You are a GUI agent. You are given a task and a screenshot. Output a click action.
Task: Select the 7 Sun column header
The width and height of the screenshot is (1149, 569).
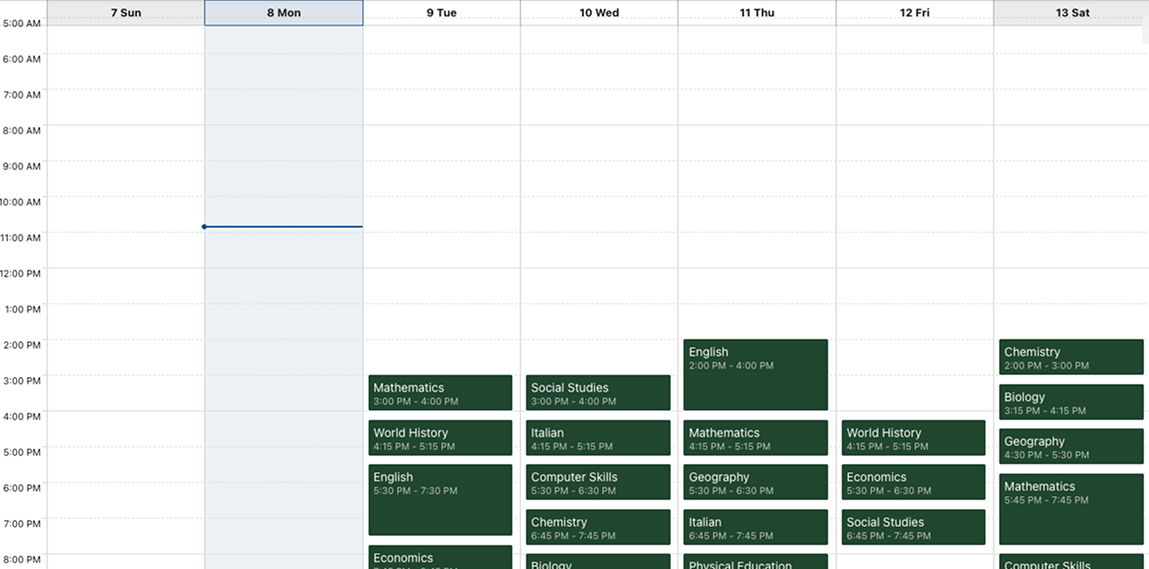coord(125,13)
